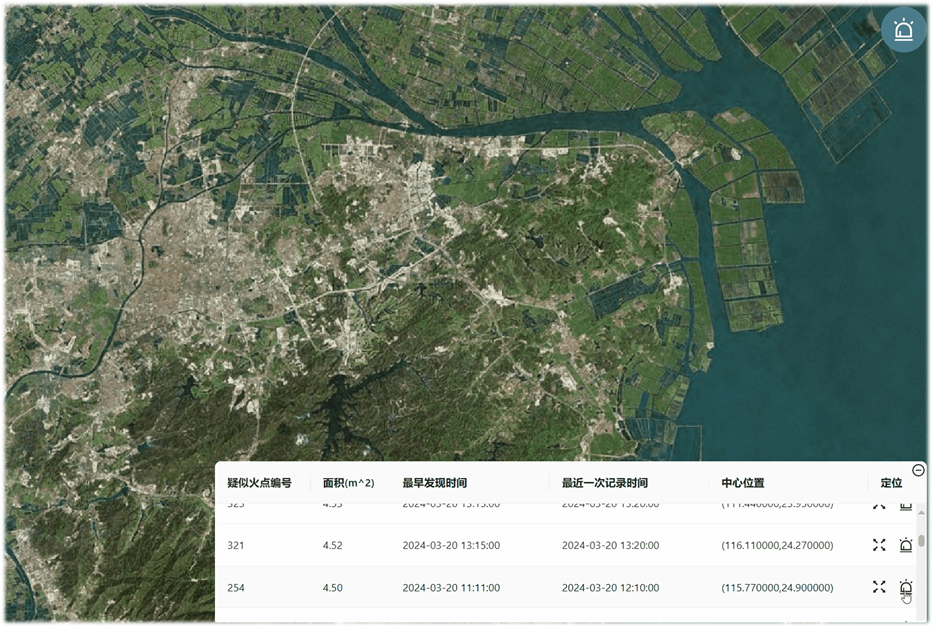Image resolution: width=933 pixels, height=627 pixels.
Task: Click the 面积(m^2) column header
Action: pos(348,483)
